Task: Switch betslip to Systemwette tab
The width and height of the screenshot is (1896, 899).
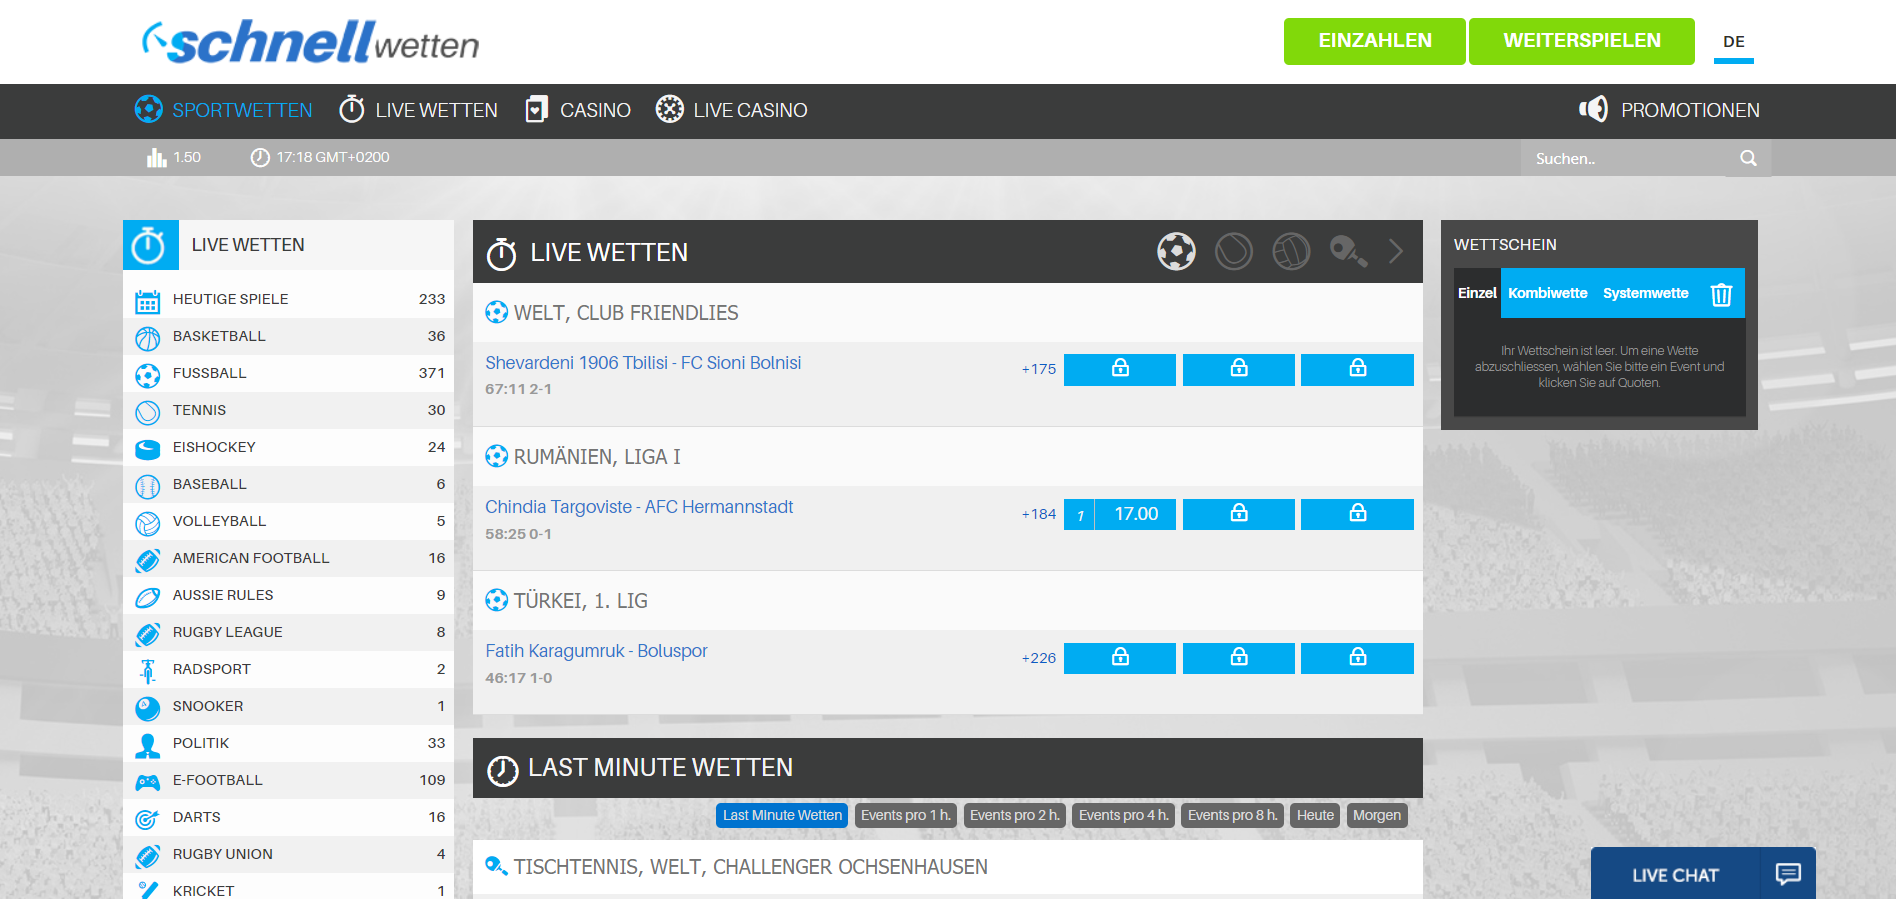Action: (x=1646, y=293)
